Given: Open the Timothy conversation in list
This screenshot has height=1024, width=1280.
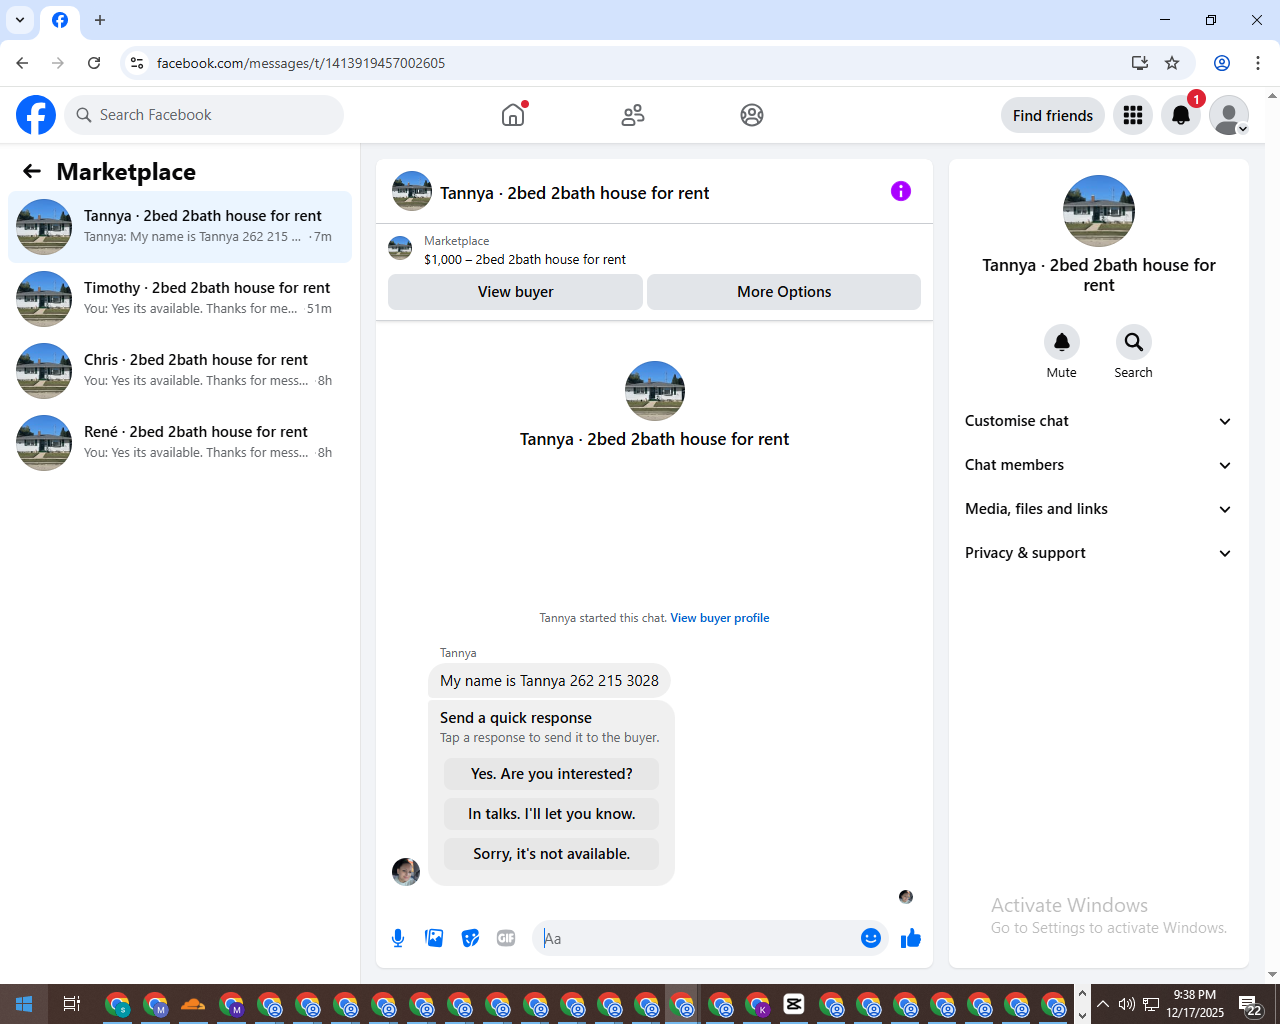Looking at the screenshot, I should point(180,299).
